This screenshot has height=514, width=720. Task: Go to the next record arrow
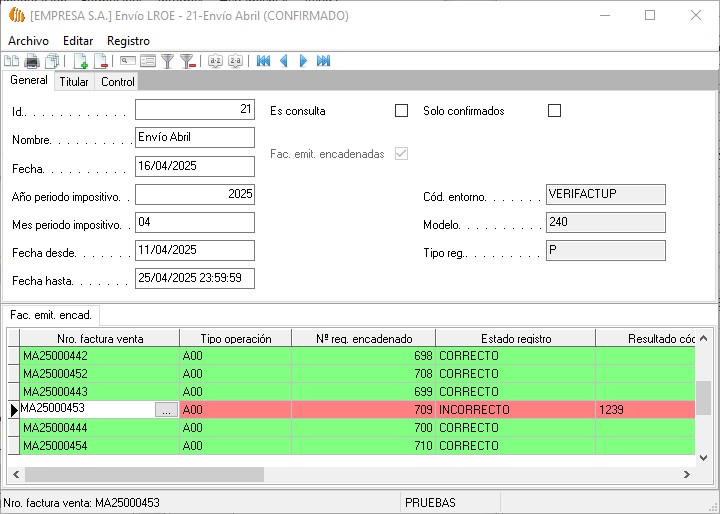tap(303, 61)
